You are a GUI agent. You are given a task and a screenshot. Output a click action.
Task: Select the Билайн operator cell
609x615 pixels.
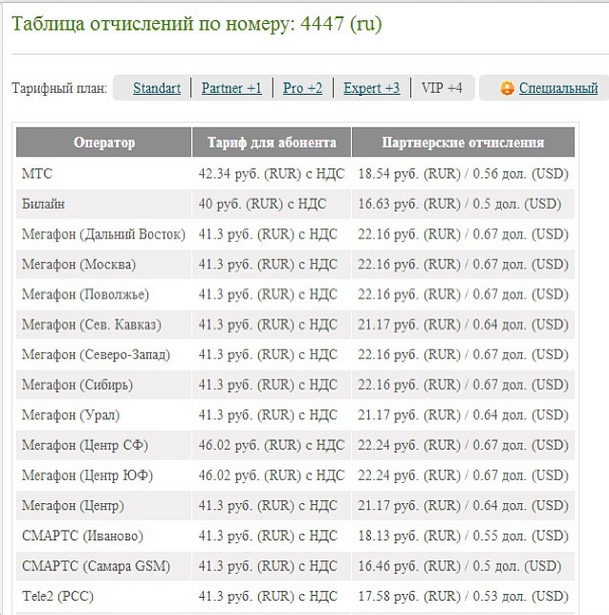click(104, 204)
